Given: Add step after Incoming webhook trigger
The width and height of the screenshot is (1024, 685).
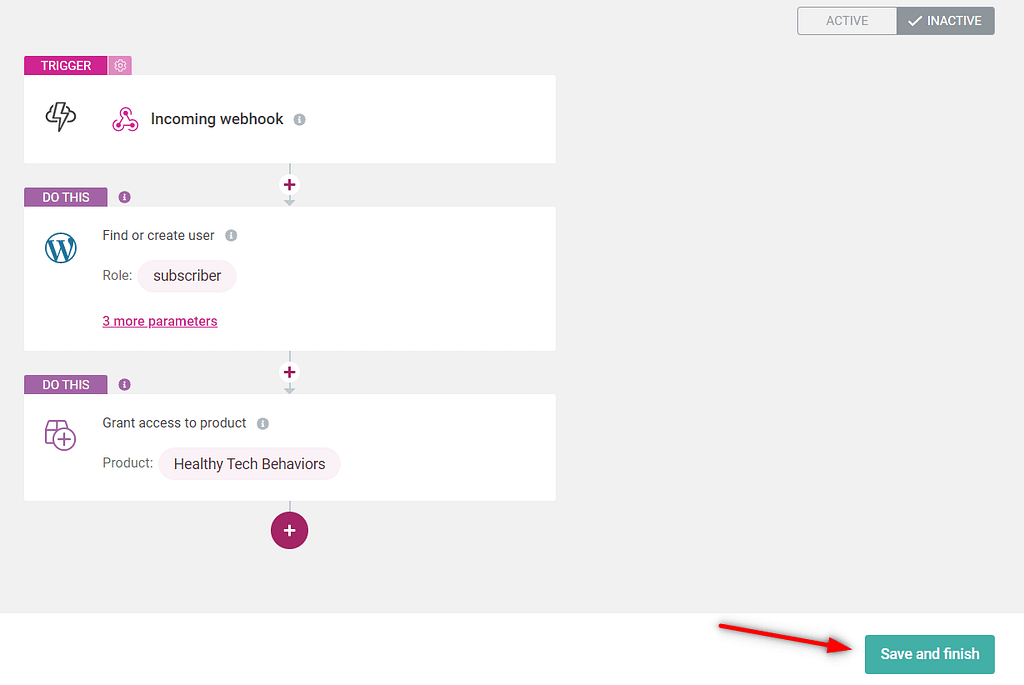Looking at the screenshot, I should (x=289, y=185).
